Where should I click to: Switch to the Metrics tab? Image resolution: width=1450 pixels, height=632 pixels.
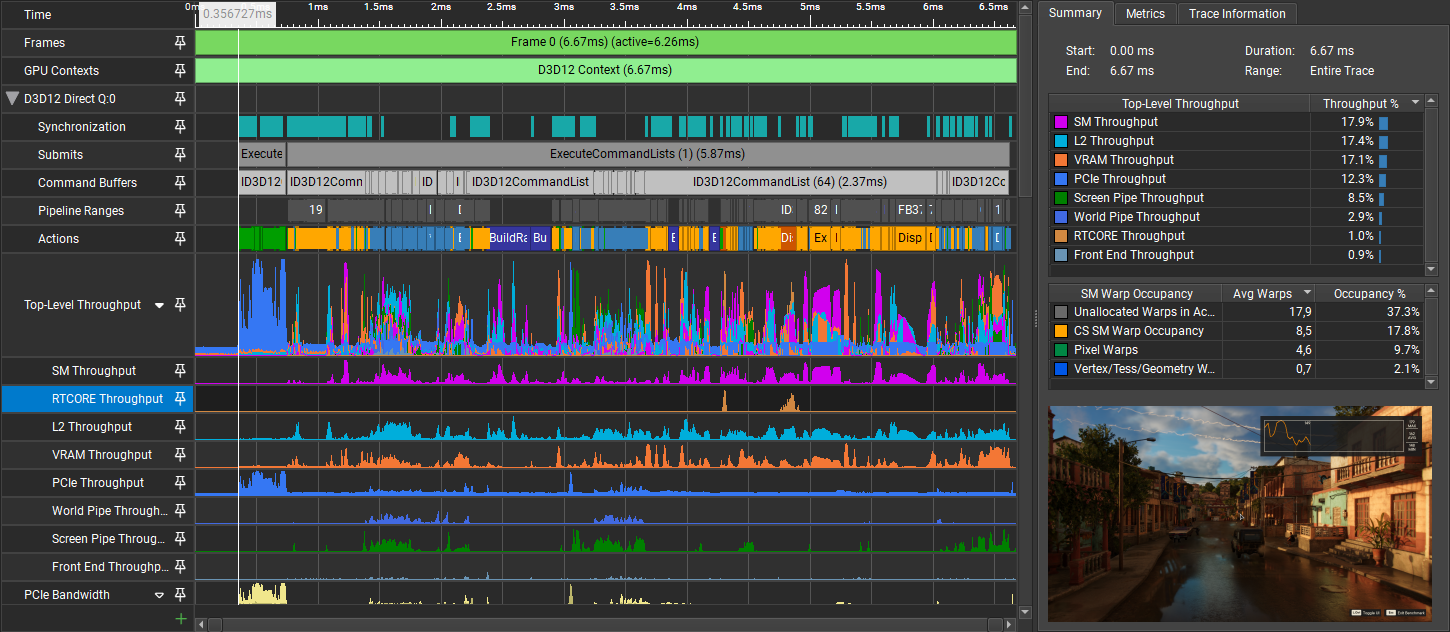click(x=1145, y=14)
